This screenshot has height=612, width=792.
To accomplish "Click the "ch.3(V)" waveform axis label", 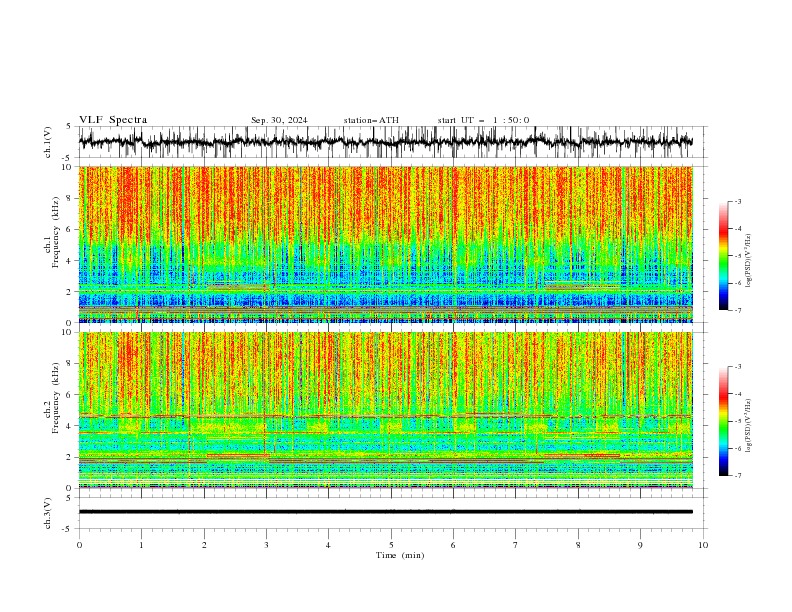I will point(48,513).
